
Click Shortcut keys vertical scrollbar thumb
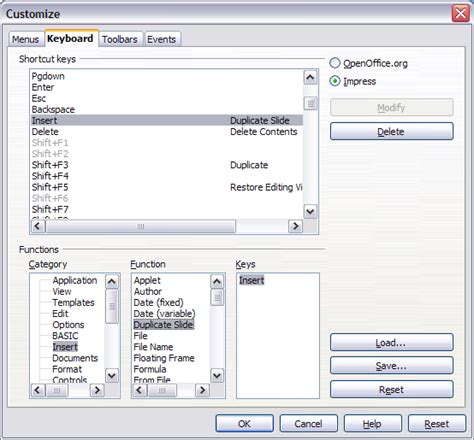310,103
